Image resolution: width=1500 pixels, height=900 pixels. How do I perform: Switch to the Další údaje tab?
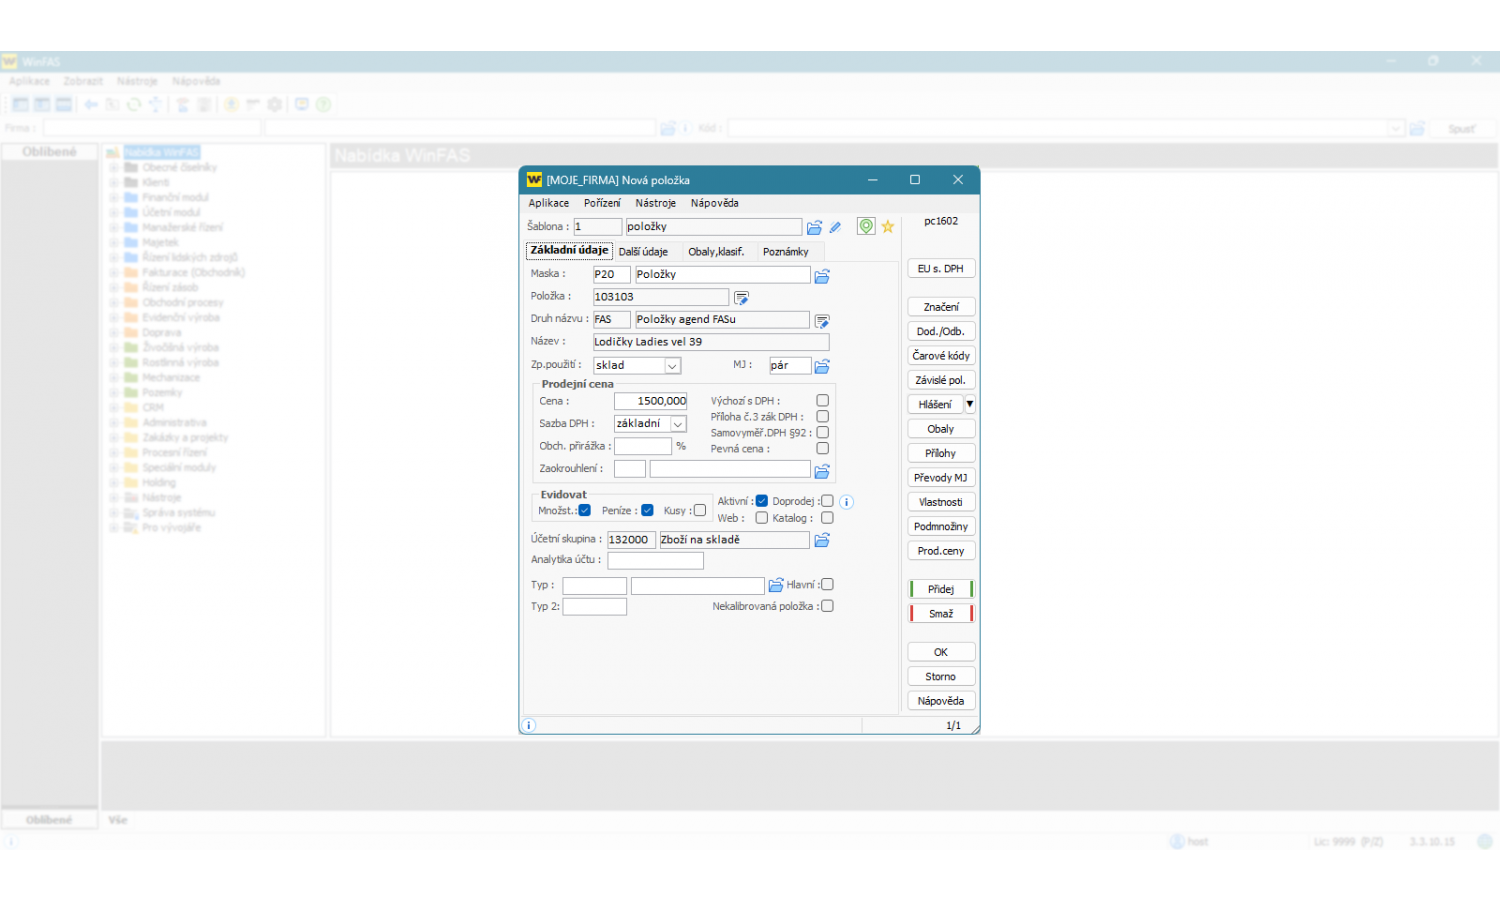click(643, 252)
